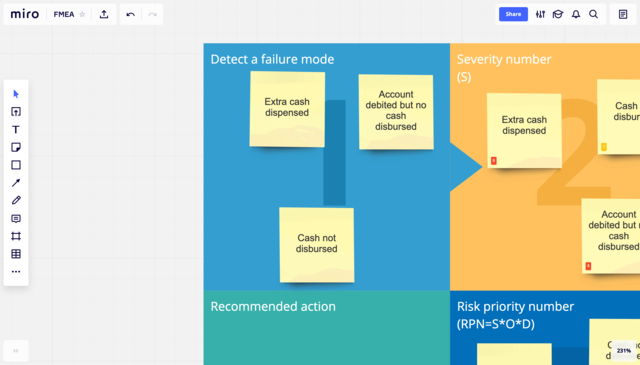This screenshot has height=365, width=640.
Task: Expand more tools with three dots
Action: click(16, 272)
